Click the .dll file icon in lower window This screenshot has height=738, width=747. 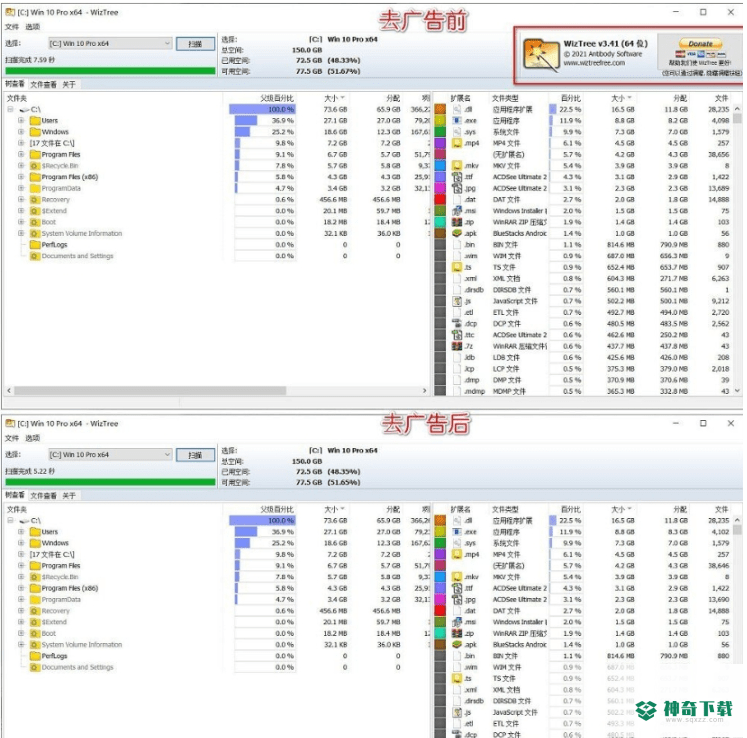coord(457,521)
